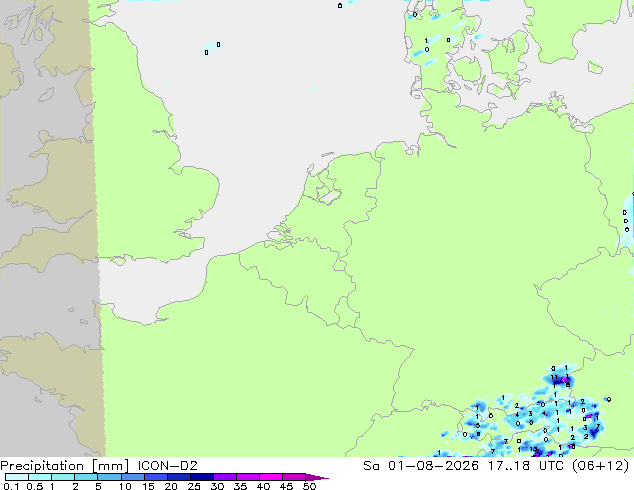634x490 pixels.
Task: Click the "[mm]" unit label
Action: [x=110, y=466]
